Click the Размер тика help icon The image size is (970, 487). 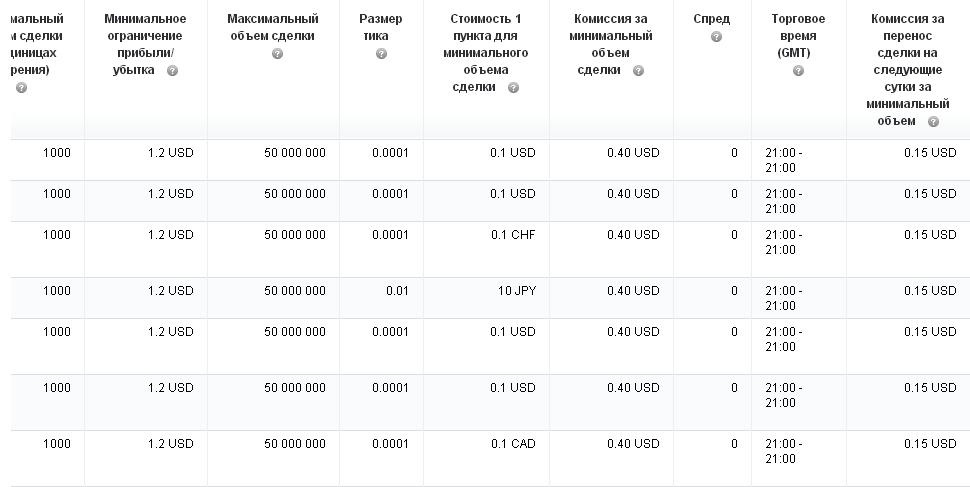pos(381,54)
